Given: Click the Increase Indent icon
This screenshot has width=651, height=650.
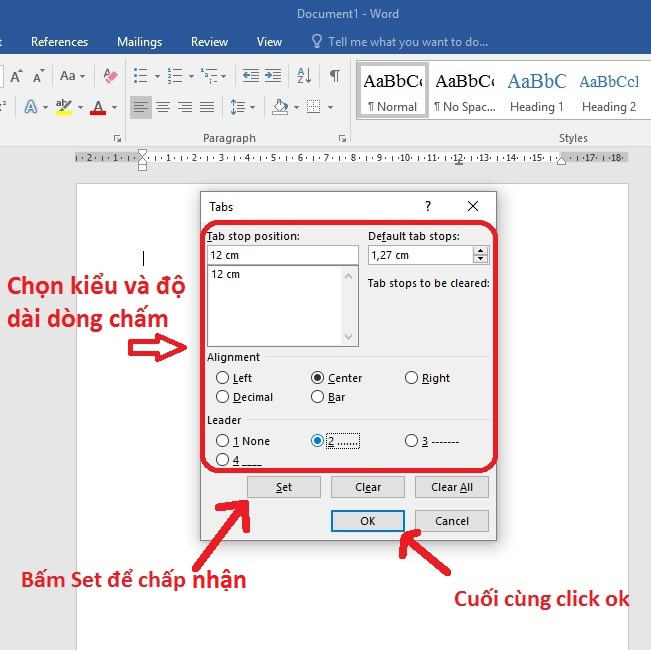Looking at the screenshot, I should coord(273,76).
